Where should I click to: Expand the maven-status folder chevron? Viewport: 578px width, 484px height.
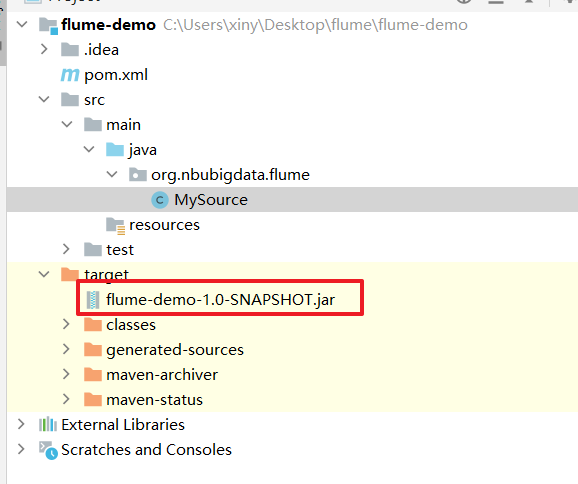point(66,399)
